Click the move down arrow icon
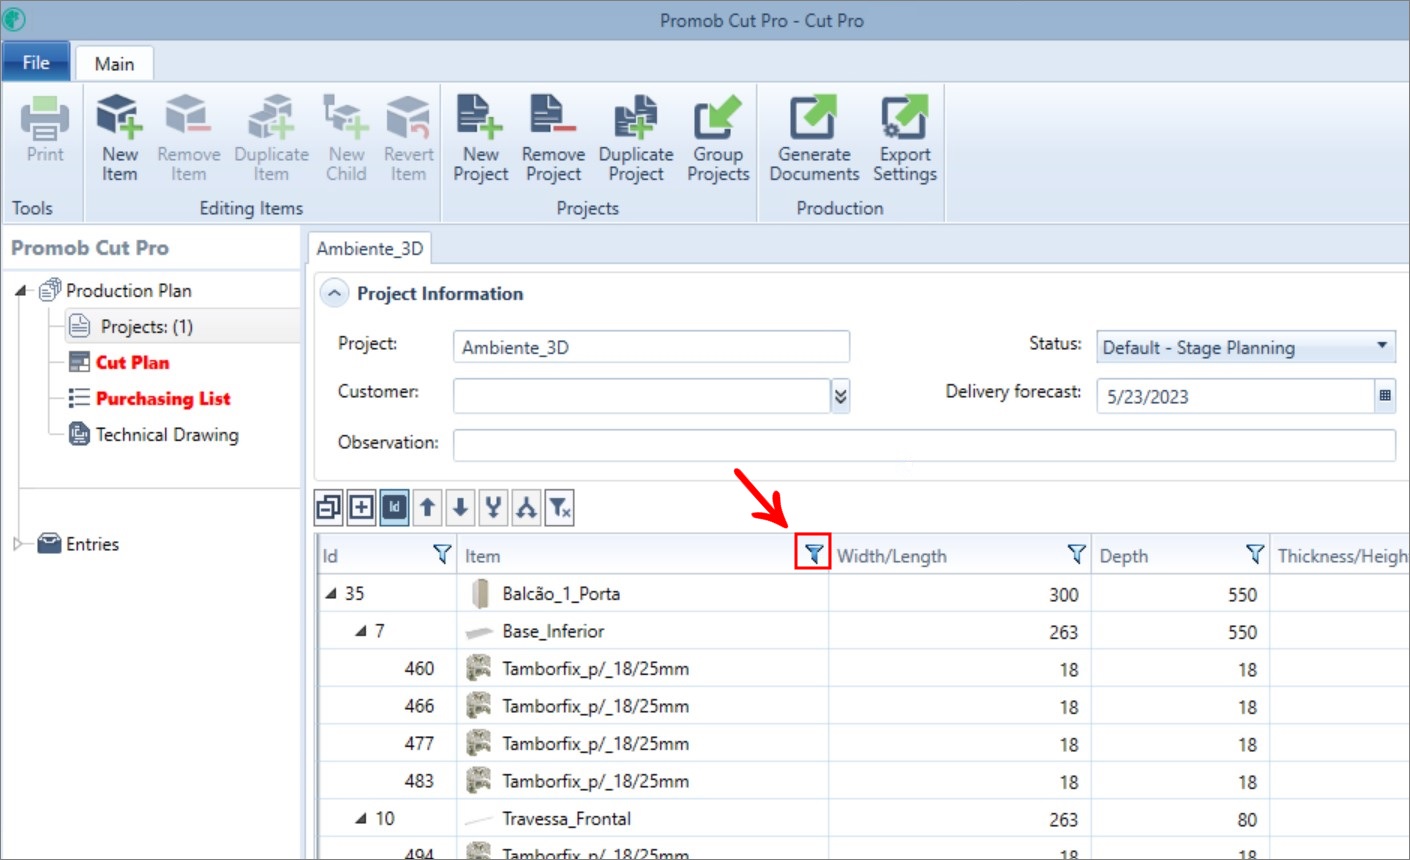1410x860 pixels. pyautogui.click(x=460, y=508)
